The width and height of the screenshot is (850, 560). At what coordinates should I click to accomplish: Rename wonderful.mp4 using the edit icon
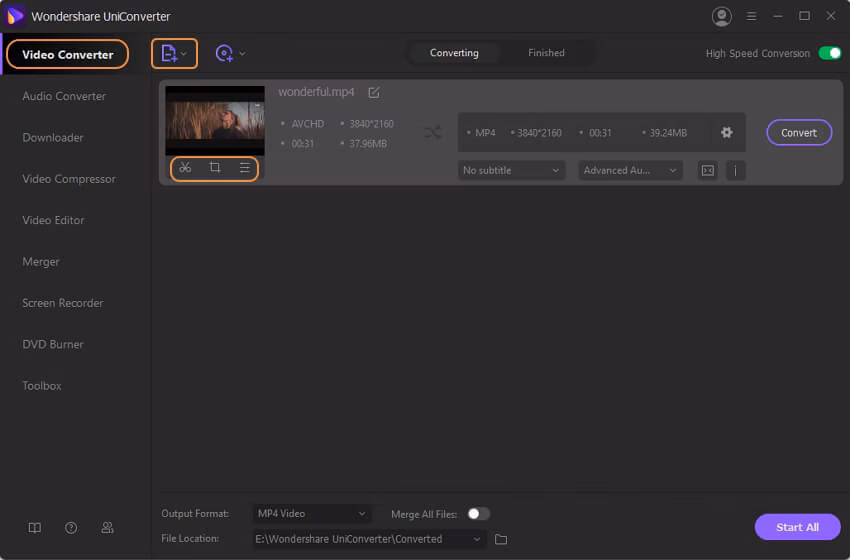click(374, 93)
